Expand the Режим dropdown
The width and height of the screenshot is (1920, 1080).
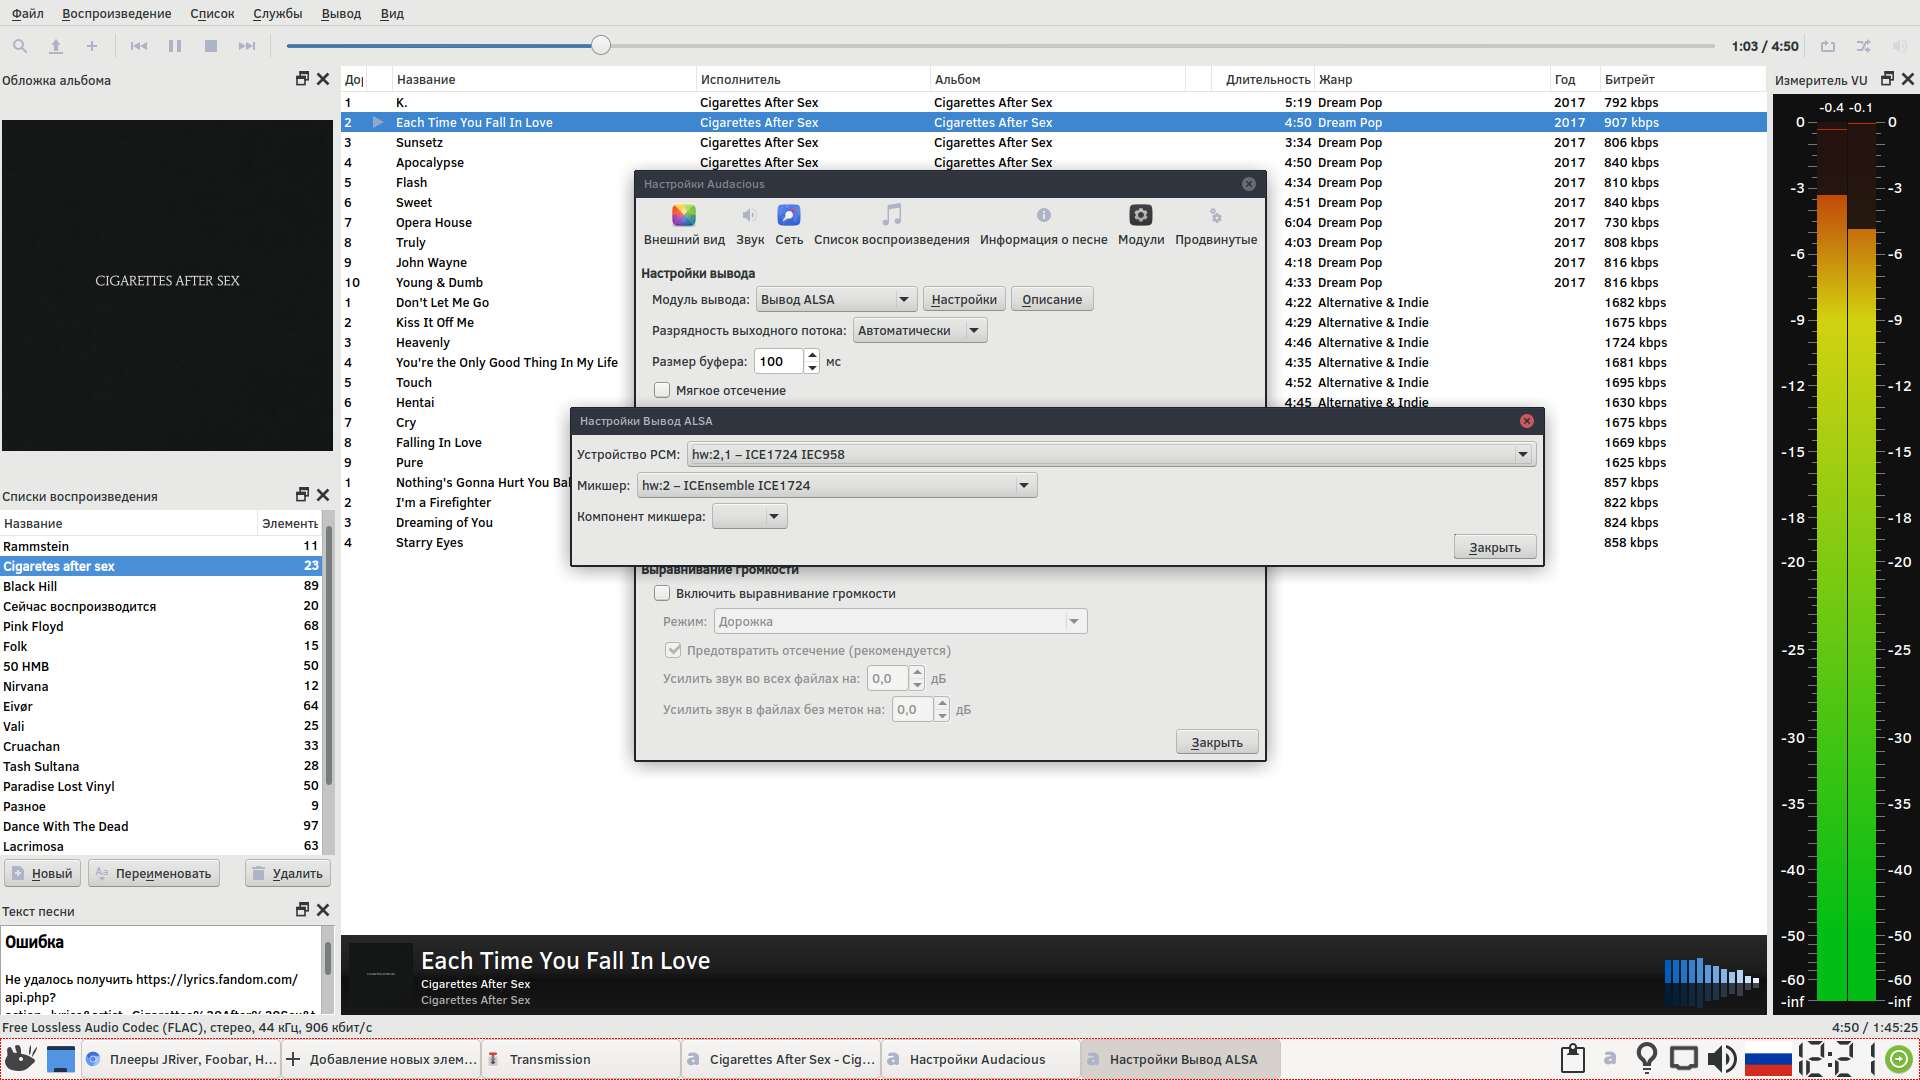[900, 621]
